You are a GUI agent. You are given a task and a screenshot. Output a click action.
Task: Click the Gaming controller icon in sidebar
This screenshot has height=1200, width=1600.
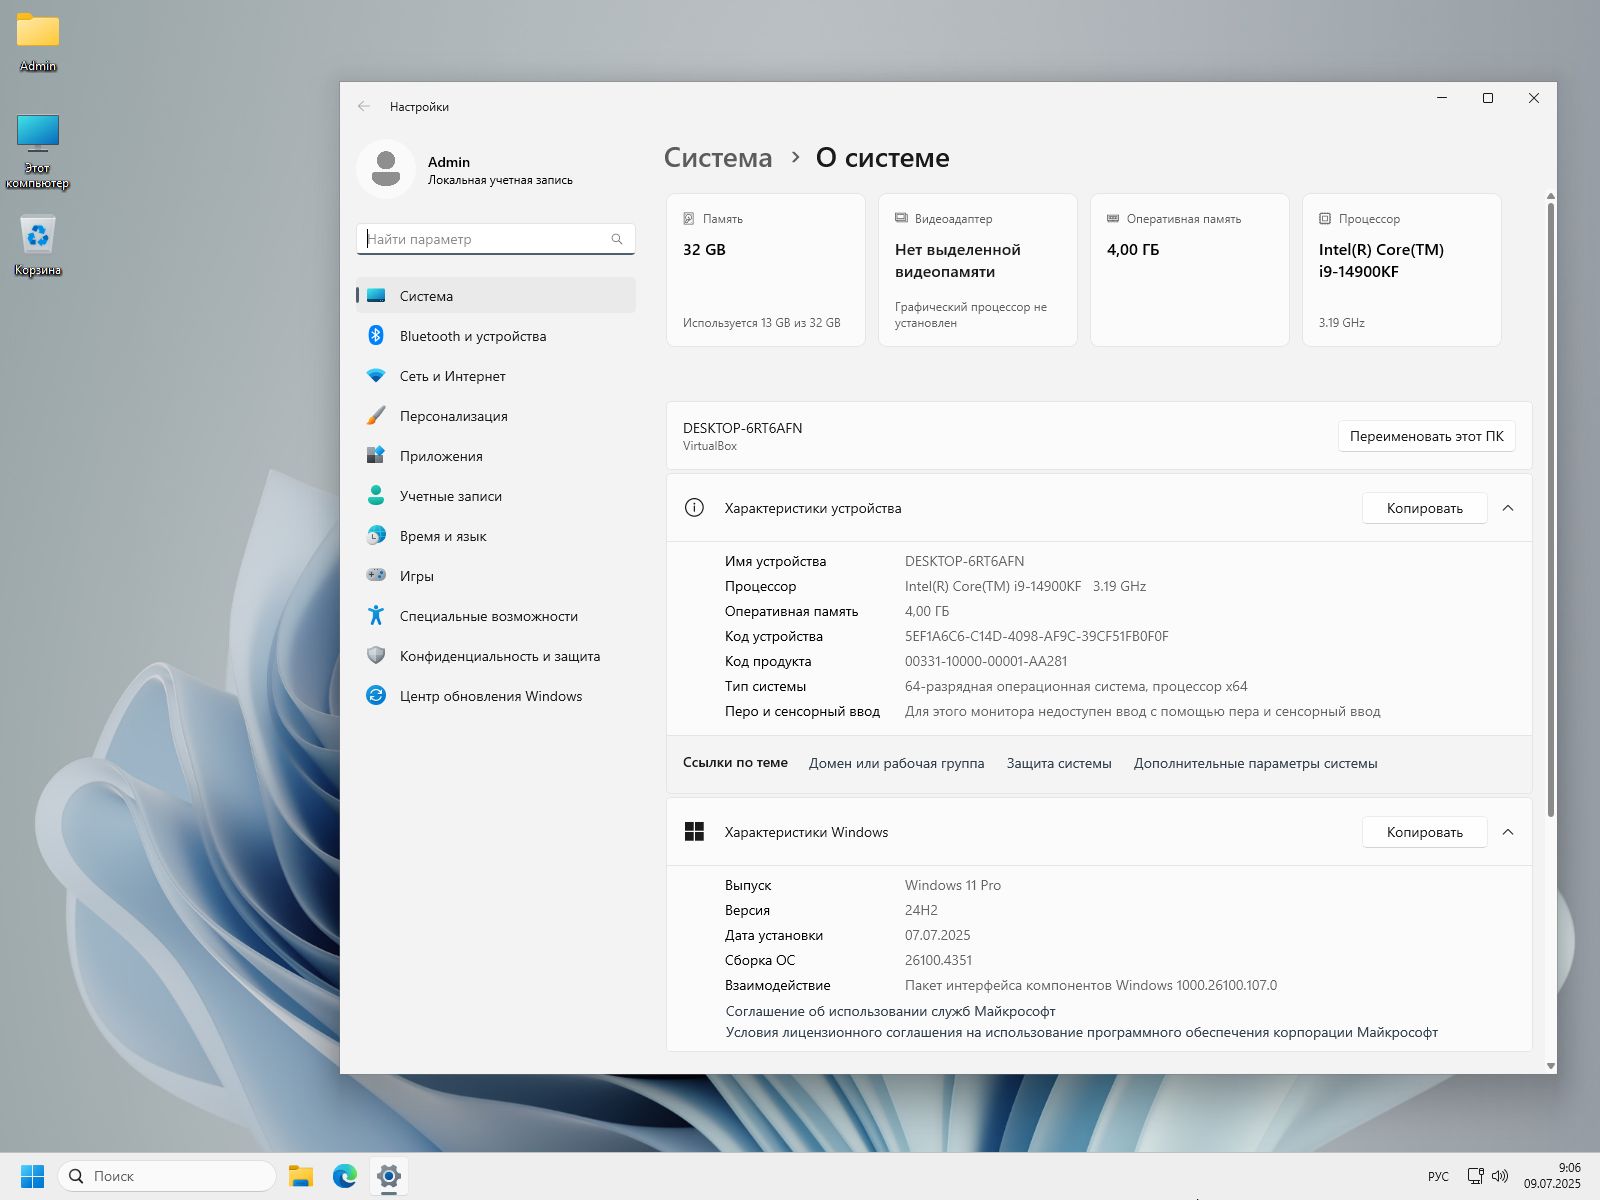point(376,576)
